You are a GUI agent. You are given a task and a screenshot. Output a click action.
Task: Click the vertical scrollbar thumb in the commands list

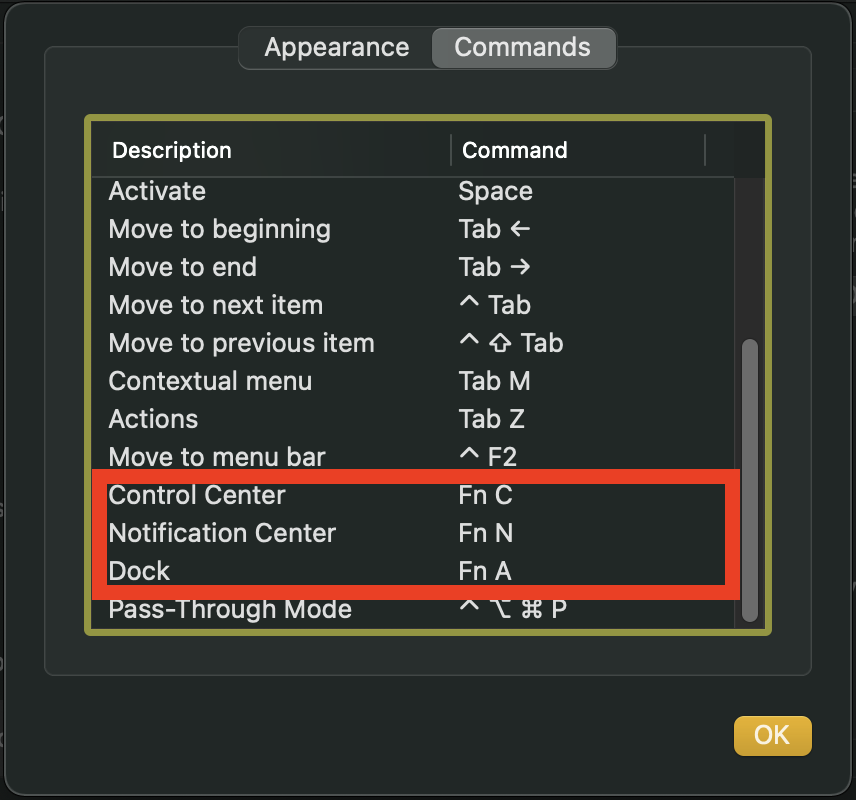point(750,480)
